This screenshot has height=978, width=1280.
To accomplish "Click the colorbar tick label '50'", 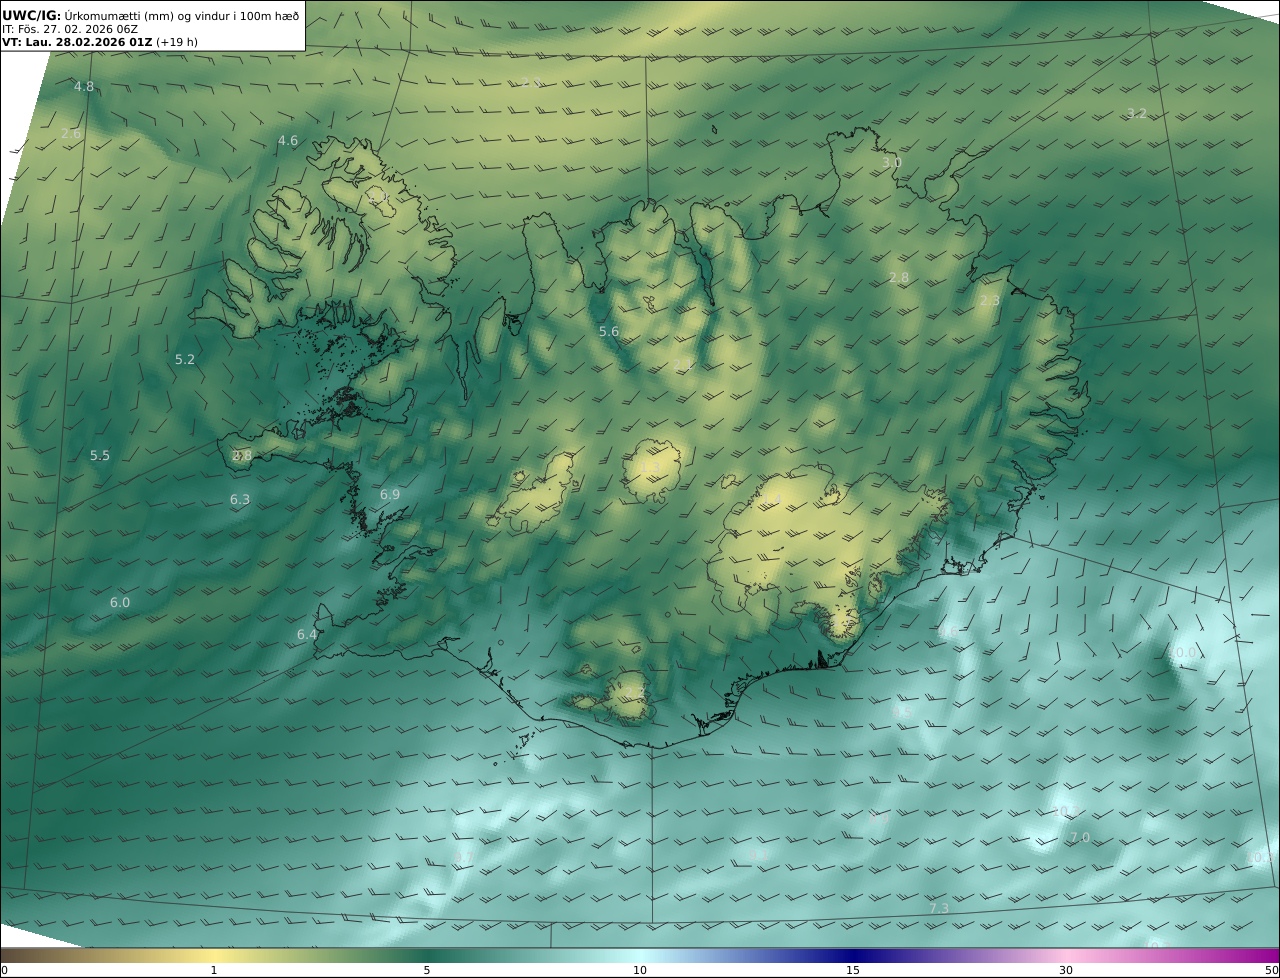I will click(x=1271, y=970).
